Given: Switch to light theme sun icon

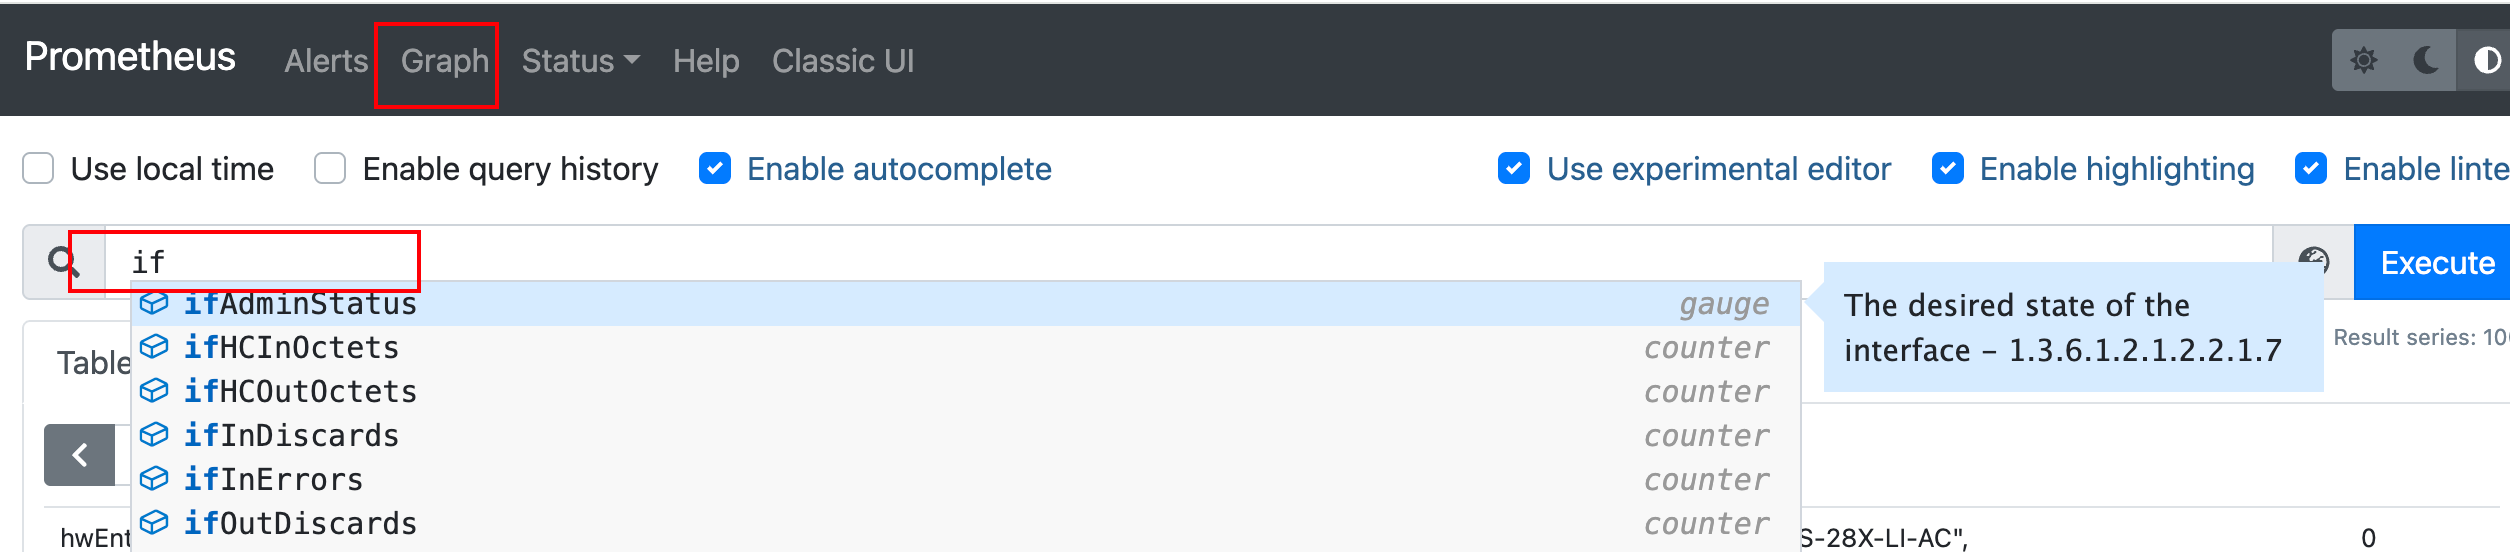Looking at the screenshot, I should (x=2363, y=61).
